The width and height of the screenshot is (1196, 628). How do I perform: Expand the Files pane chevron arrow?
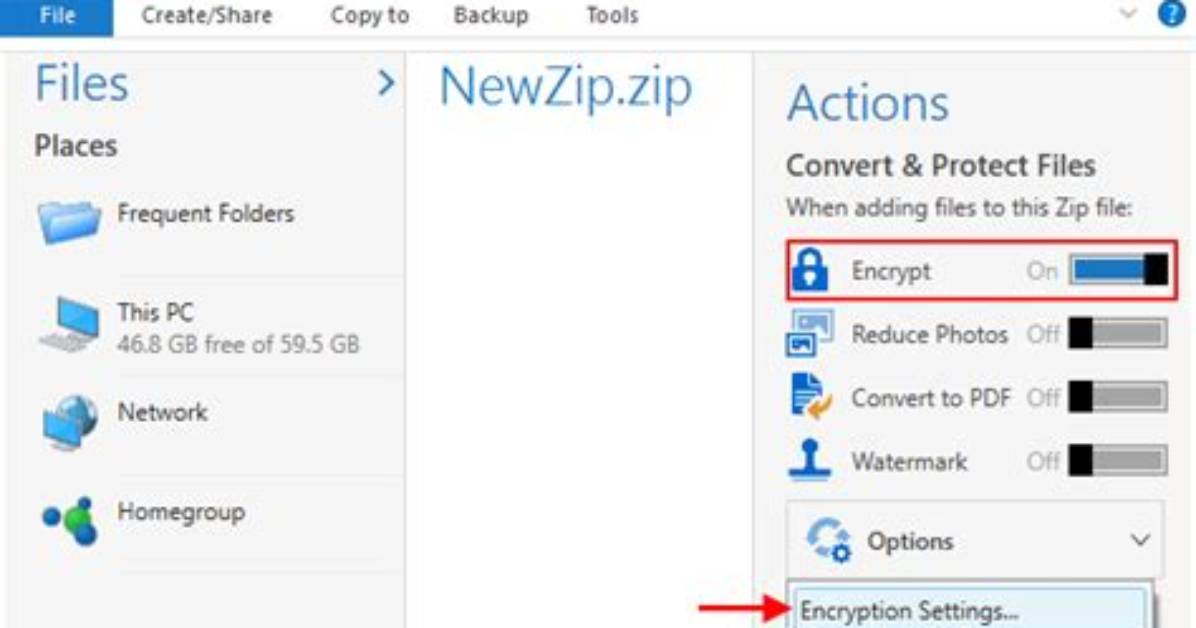pos(386,82)
